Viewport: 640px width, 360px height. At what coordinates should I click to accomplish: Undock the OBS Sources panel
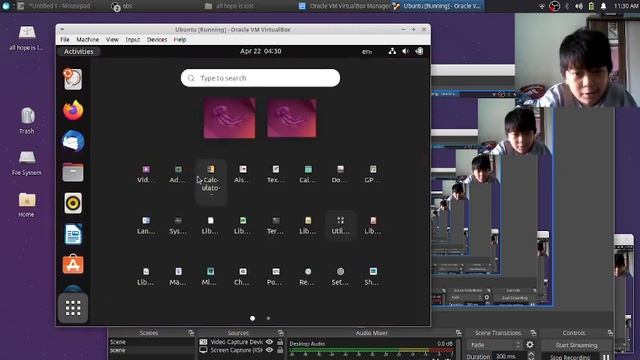coord(280,333)
